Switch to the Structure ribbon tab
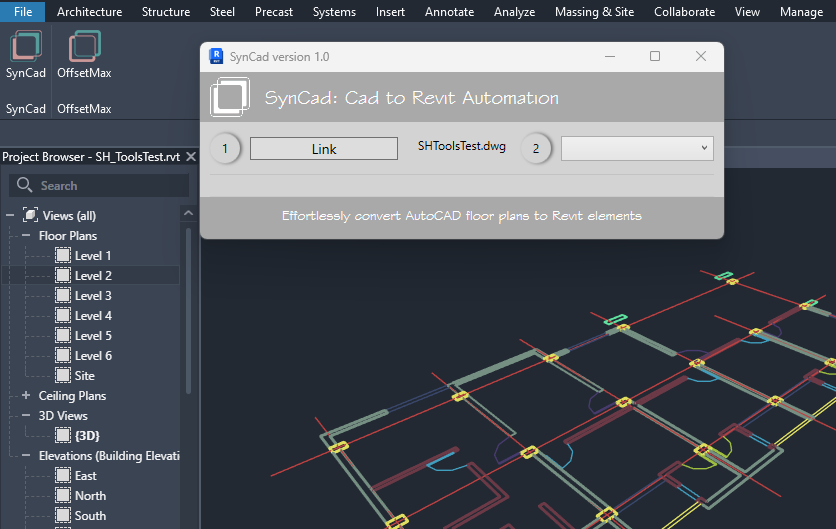836x529 pixels. 166,11
